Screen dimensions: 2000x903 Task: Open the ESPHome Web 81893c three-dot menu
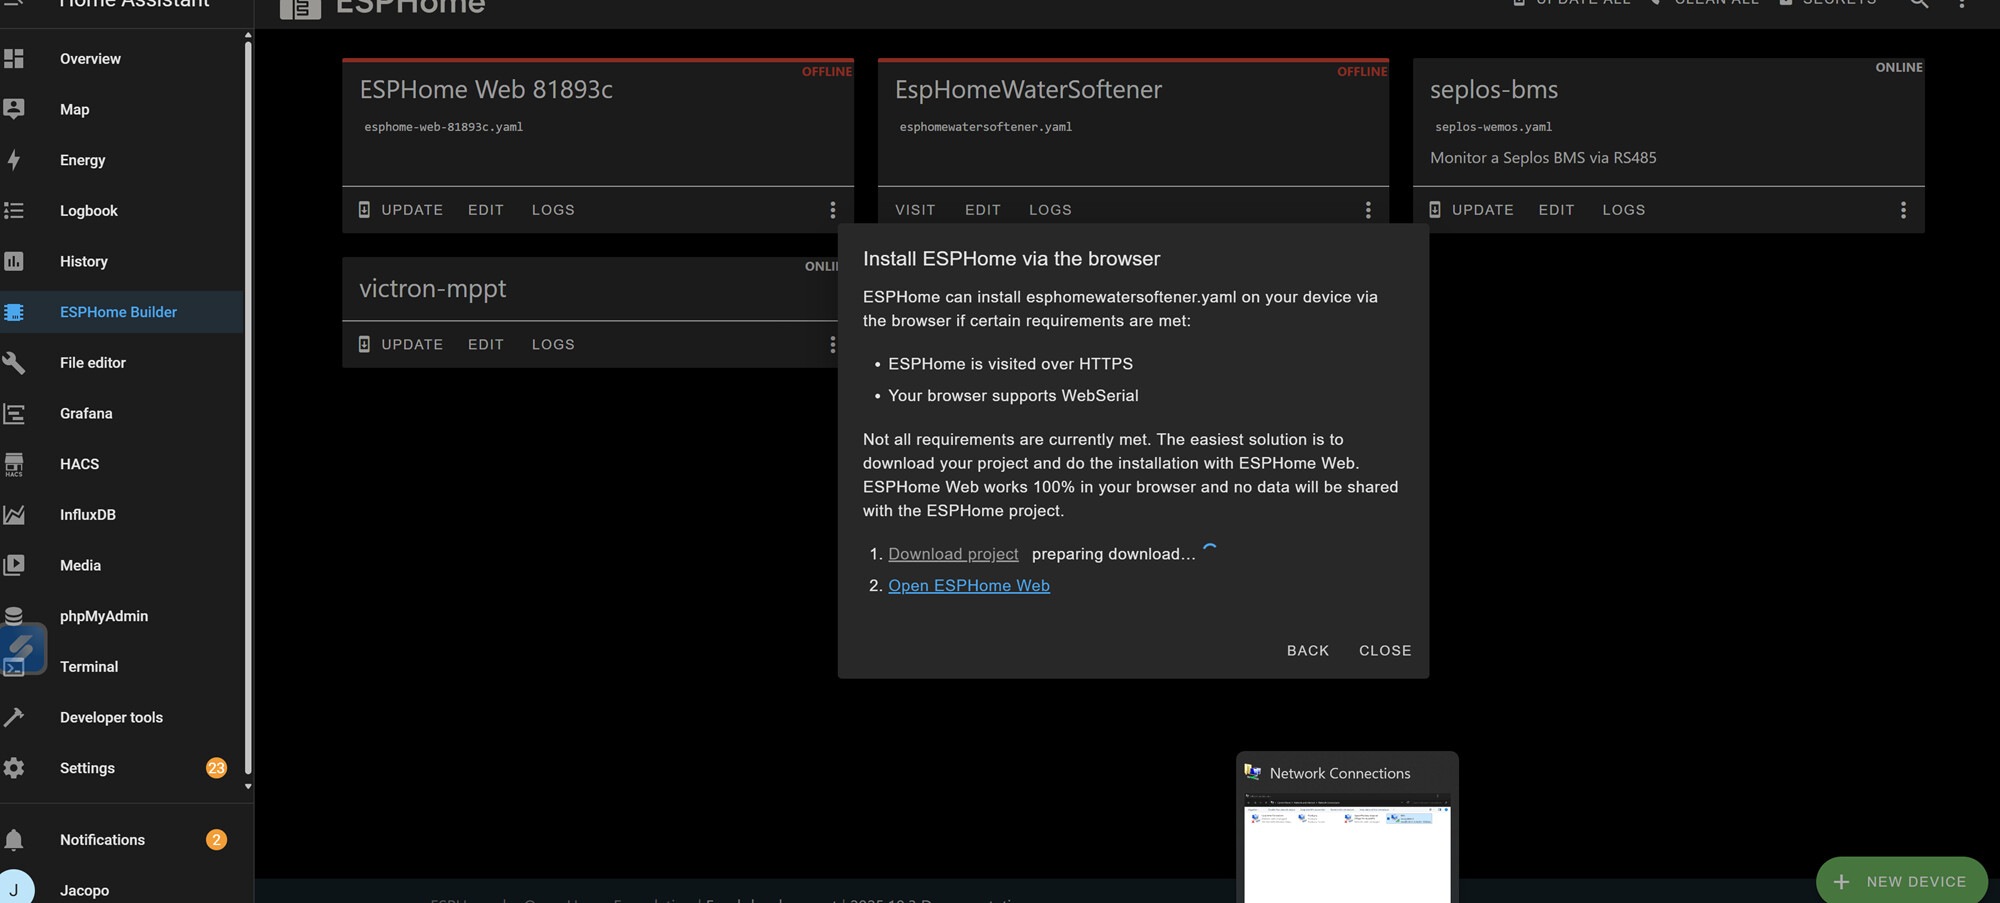coord(832,210)
